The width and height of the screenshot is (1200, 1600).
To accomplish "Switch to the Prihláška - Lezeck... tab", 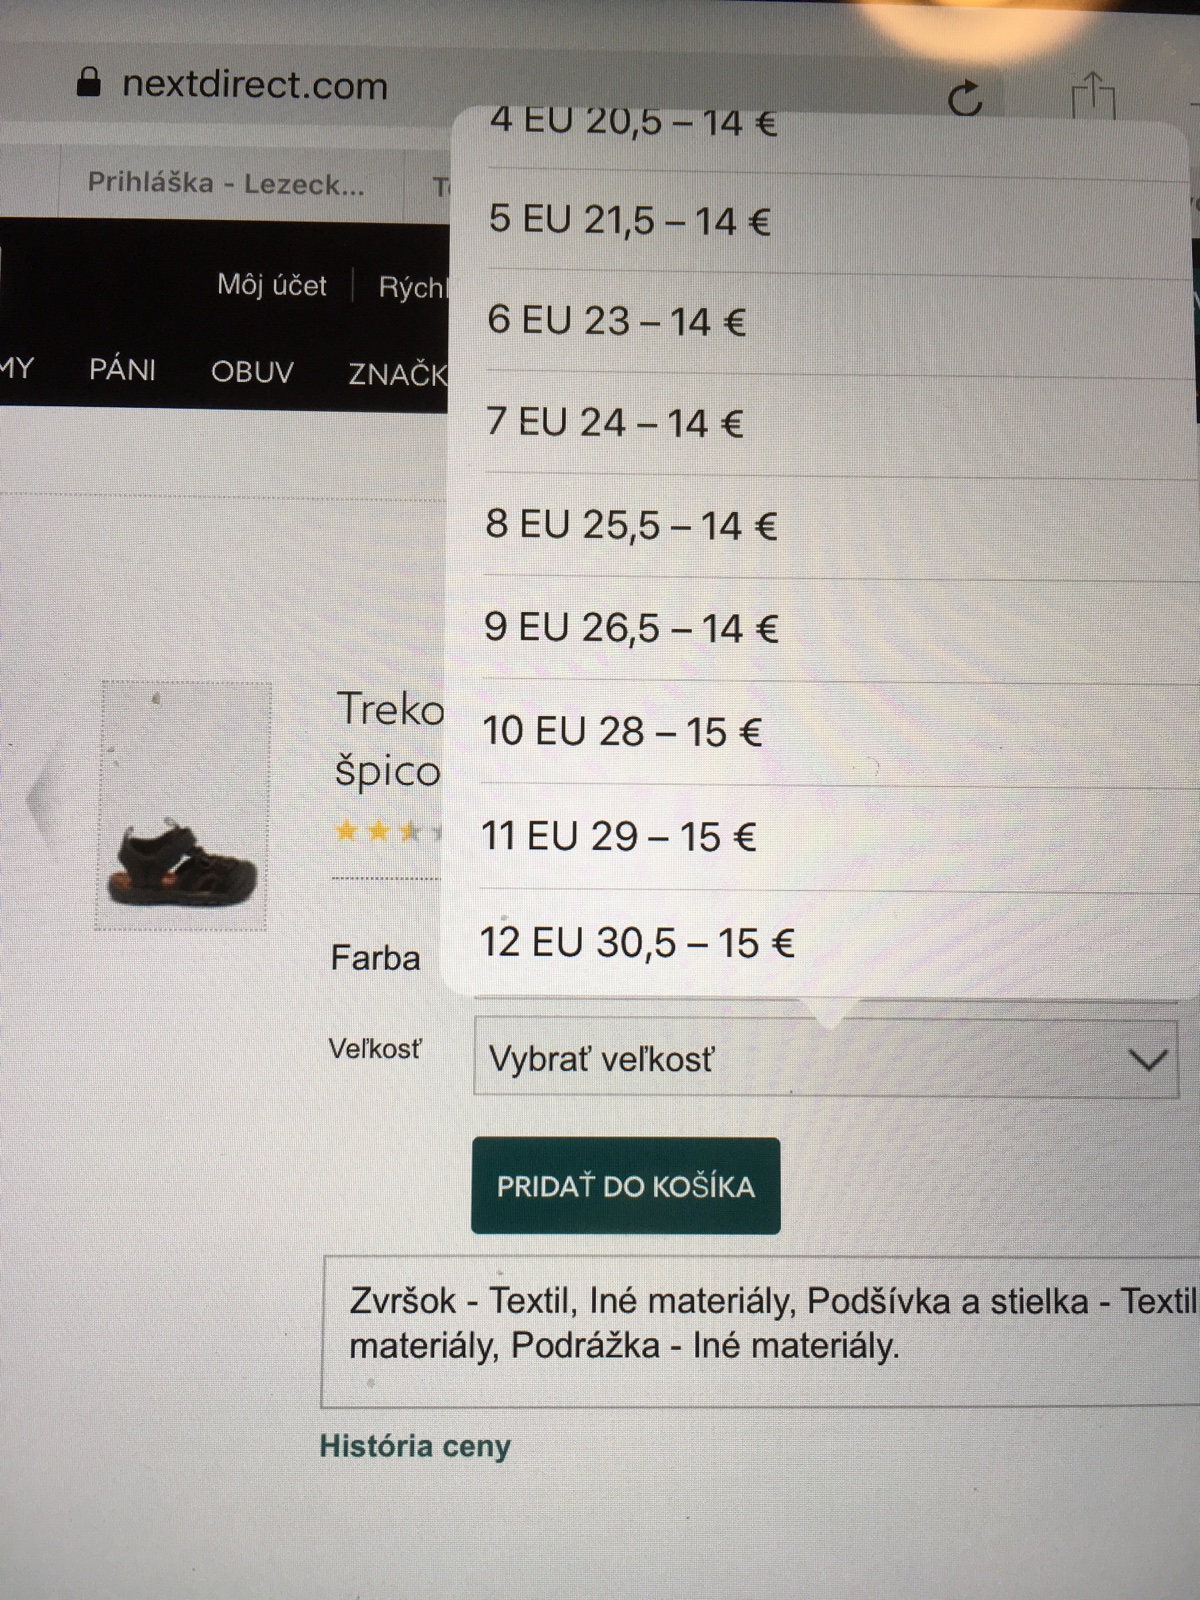I will point(226,183).
